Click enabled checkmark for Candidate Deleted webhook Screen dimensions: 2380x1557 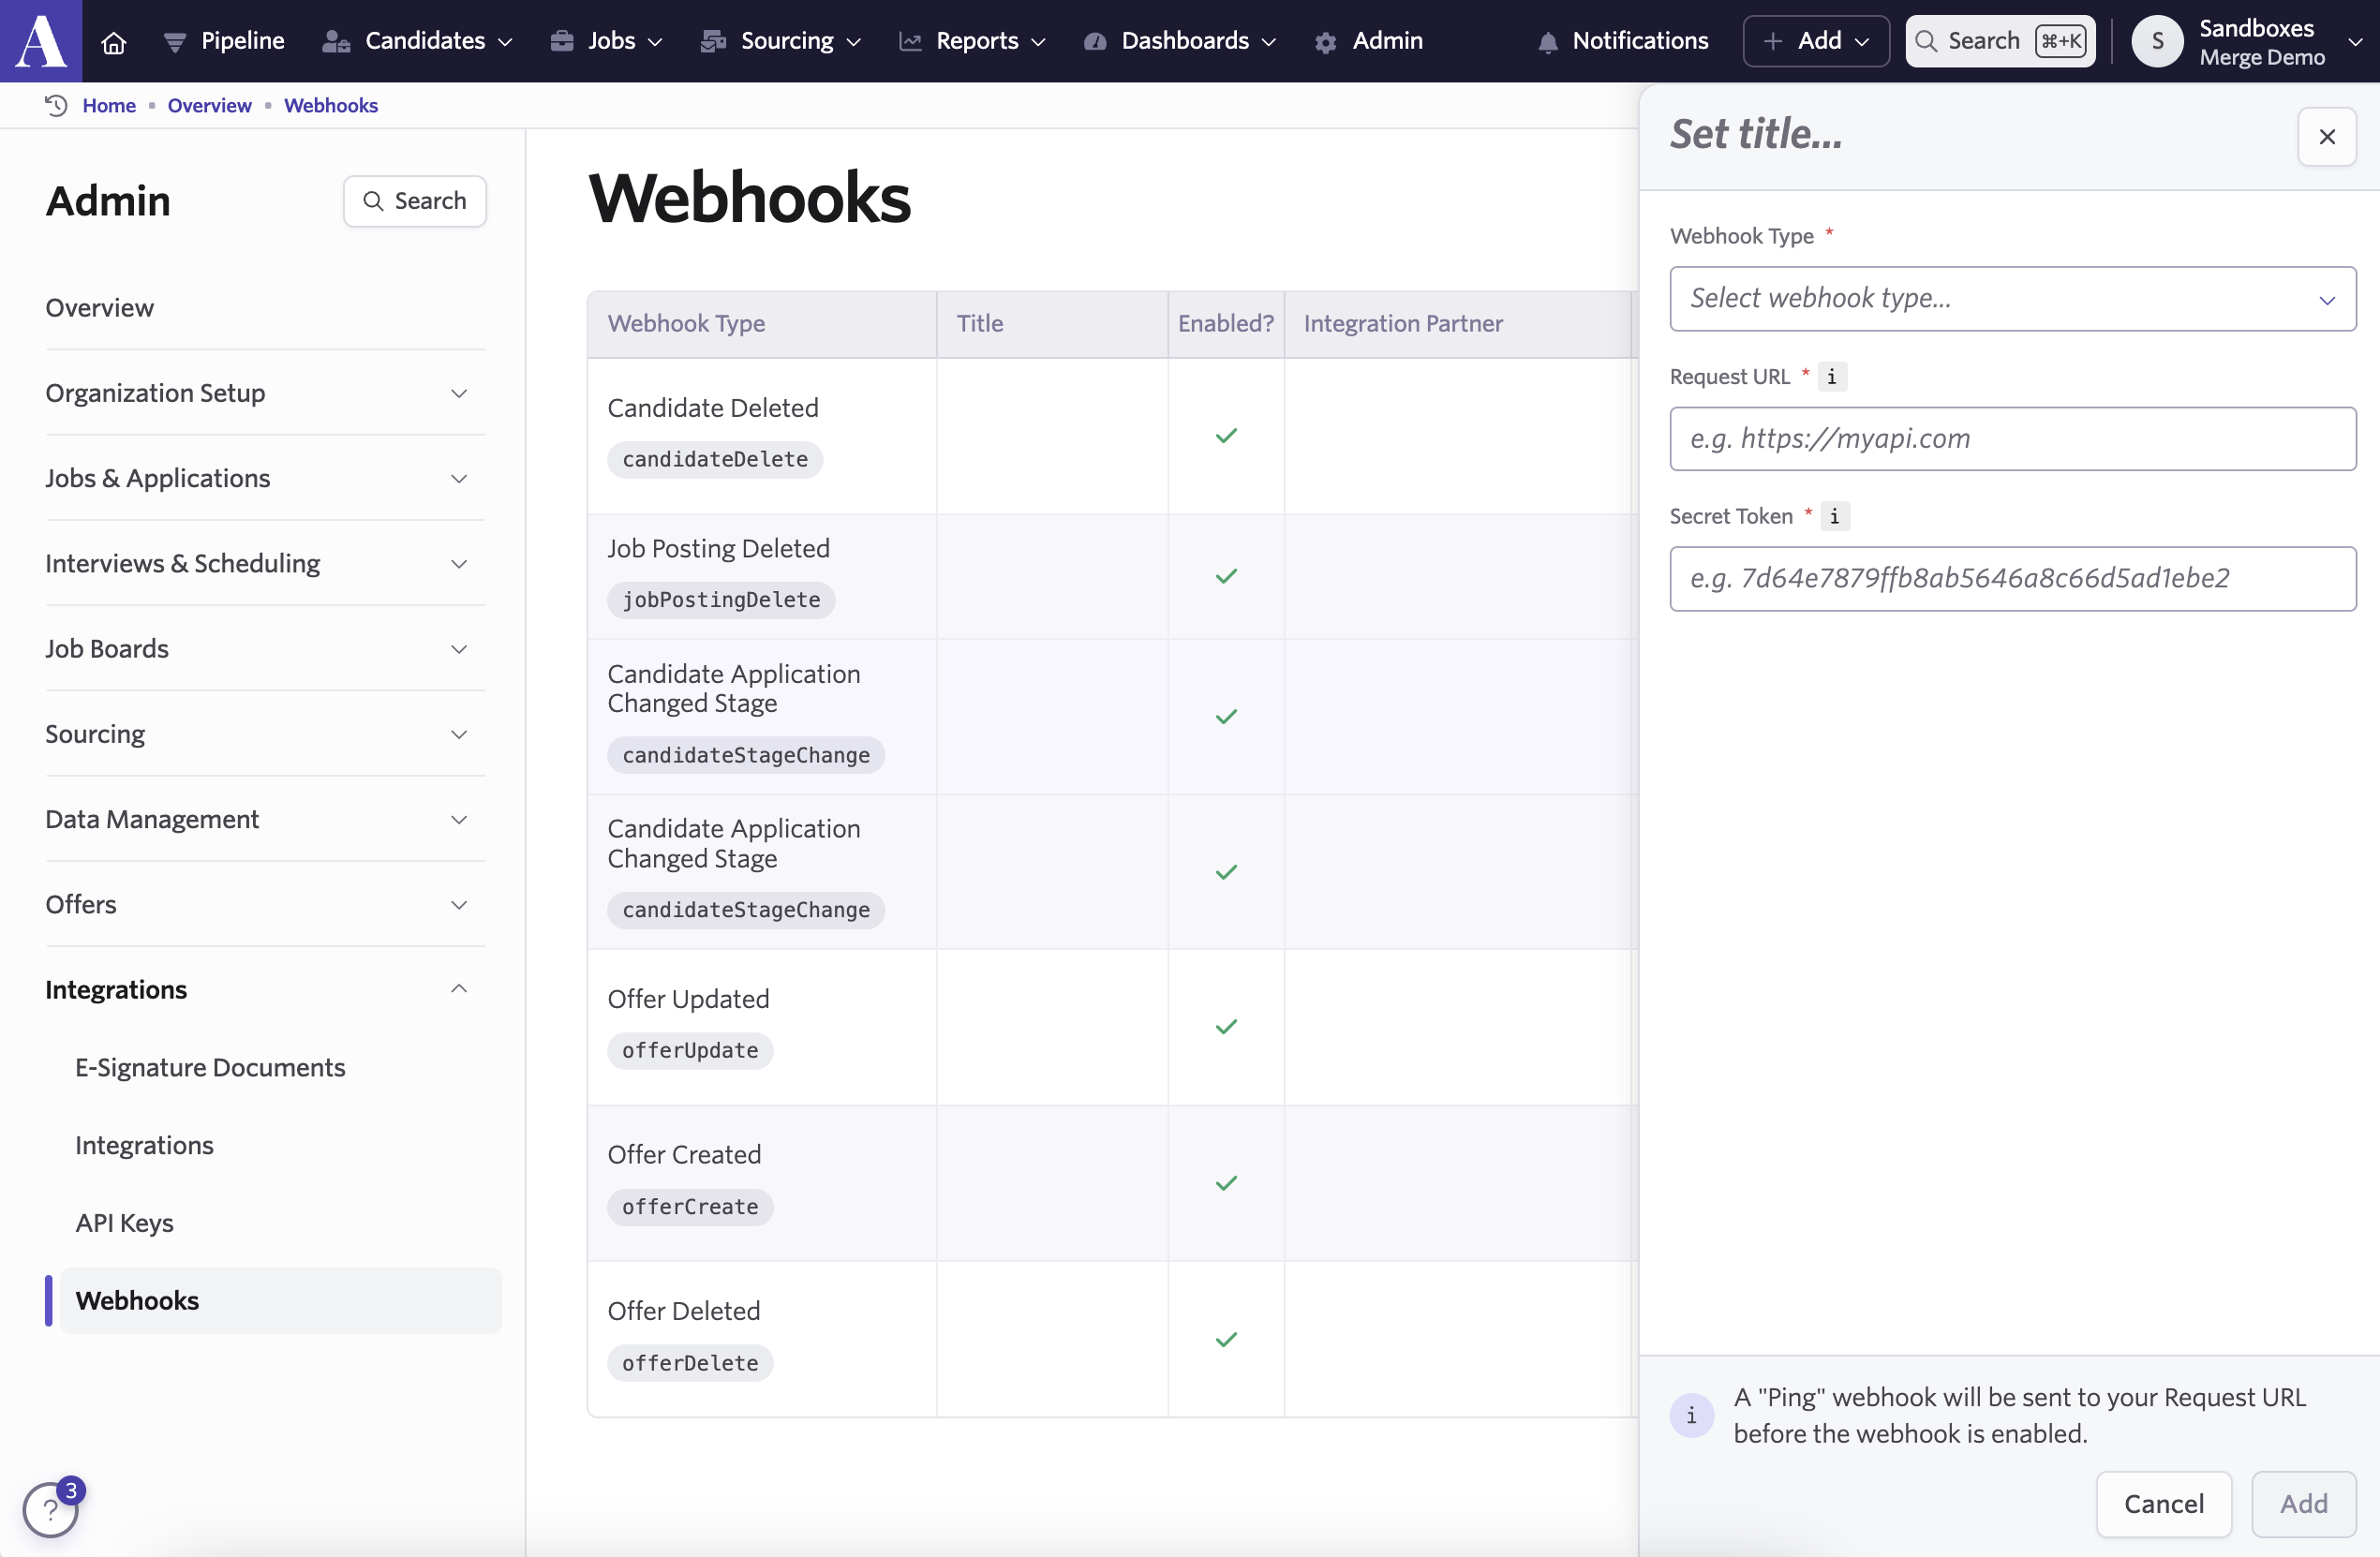click(x=1226, y=435)
